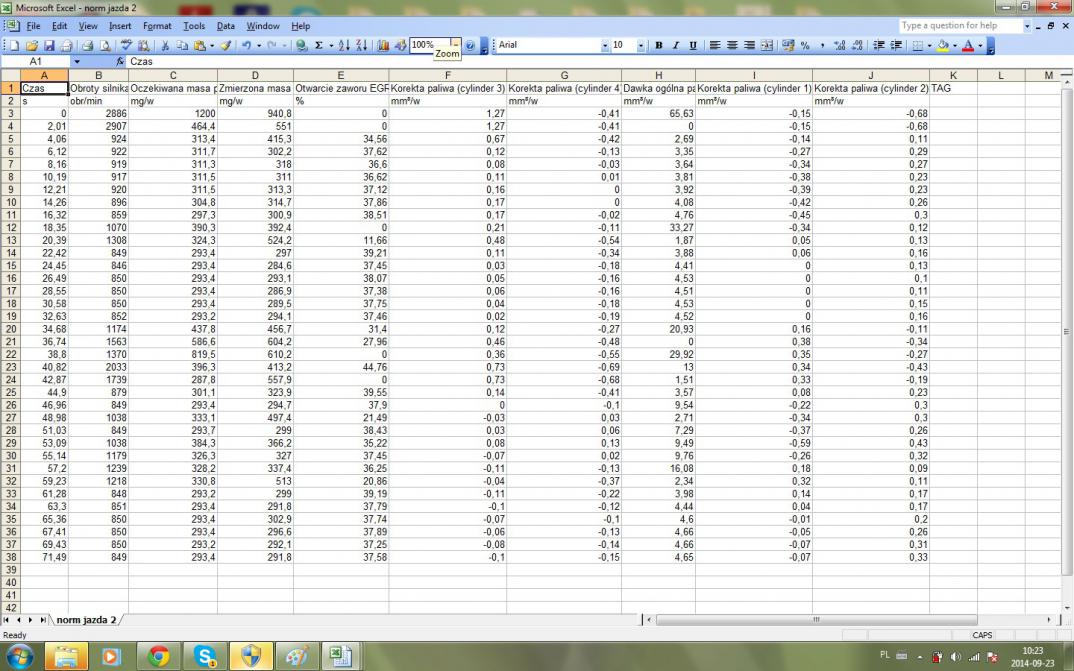Screen dimensions: 1074x671
Task: Launch the Chart Wizard icon
Action: pos(385,46)
